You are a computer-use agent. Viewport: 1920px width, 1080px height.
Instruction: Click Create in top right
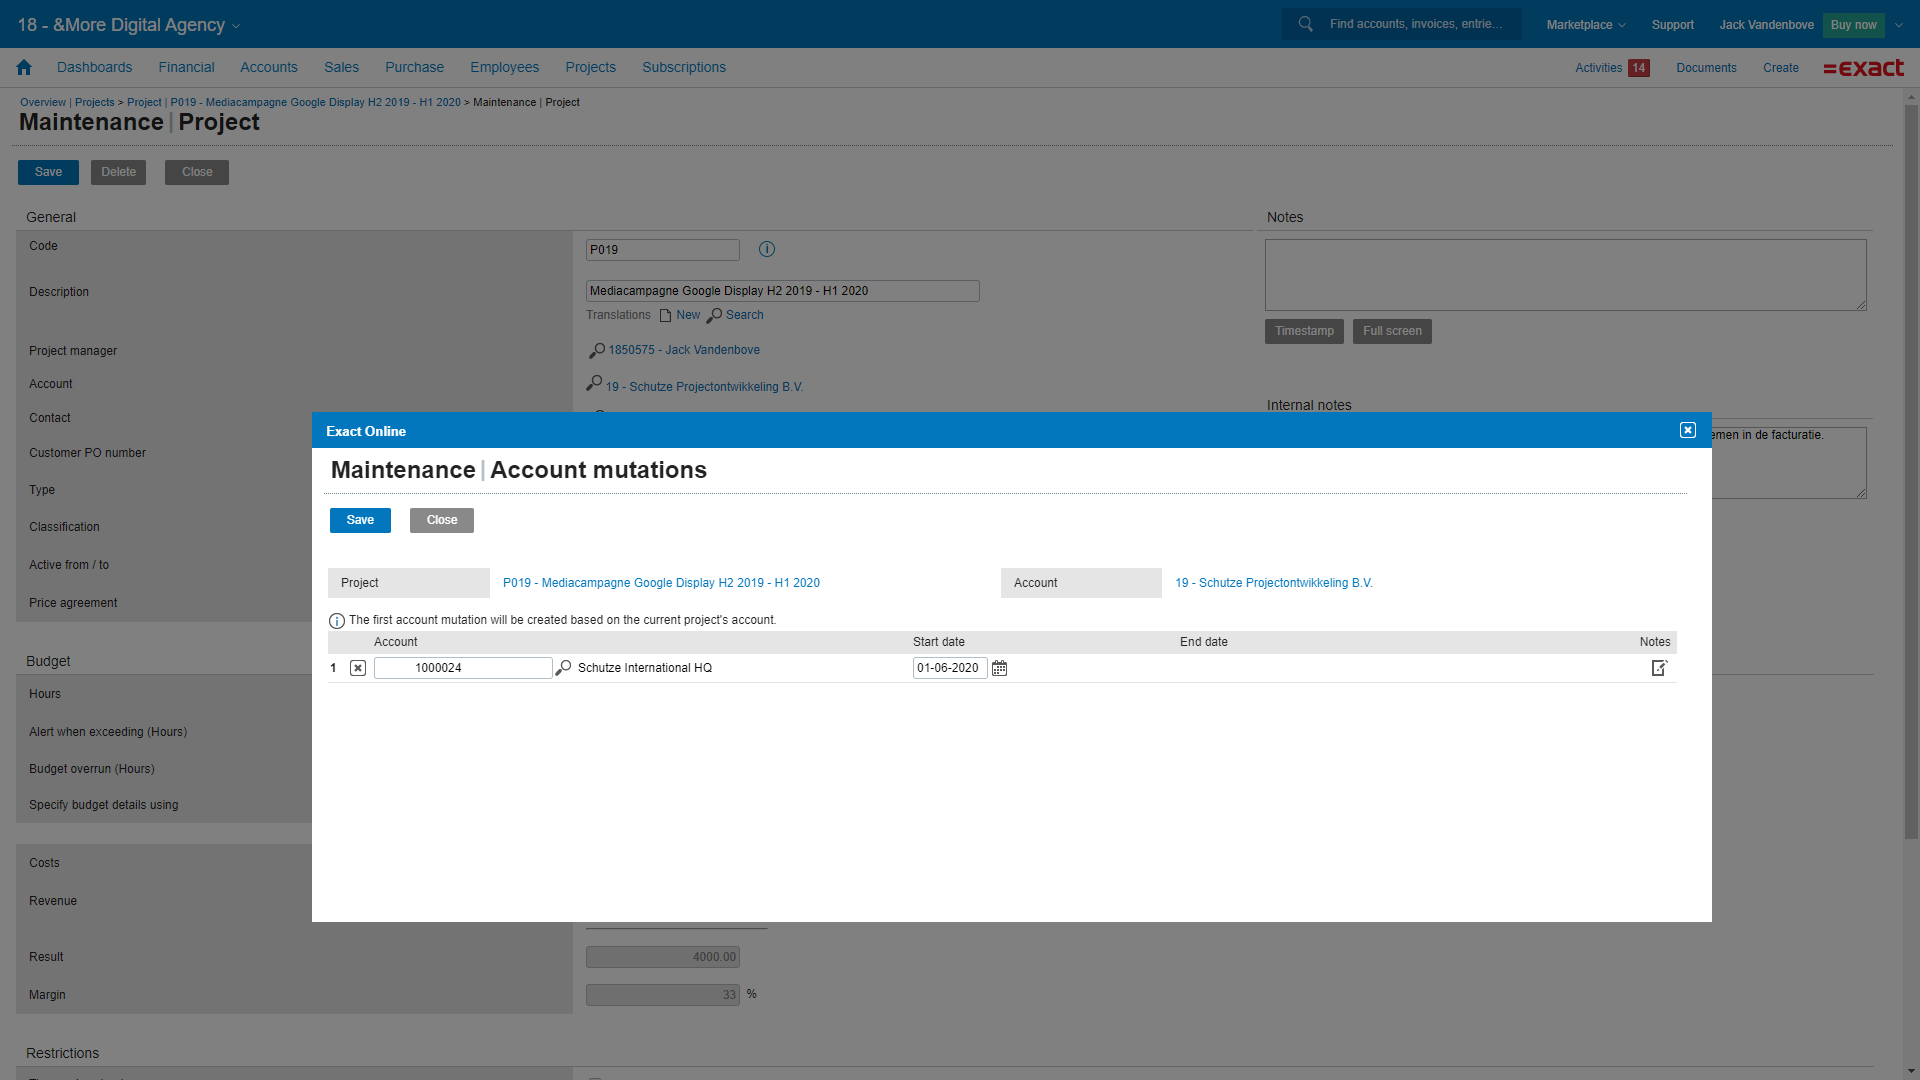pos(1780,68)
